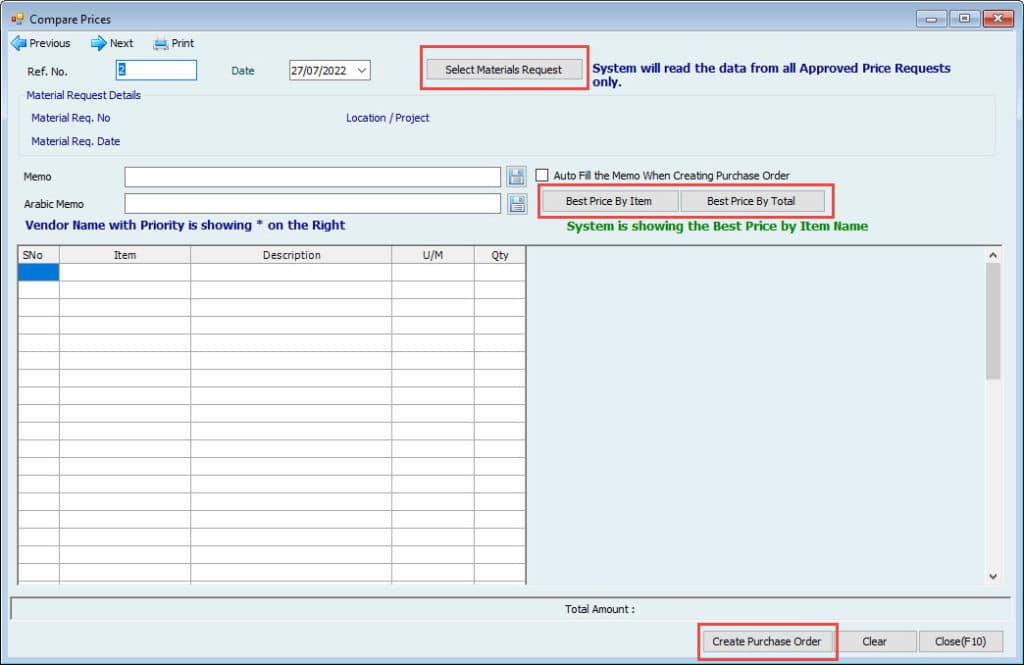
Task: Go to the Next record
Action: pos(112,43)
